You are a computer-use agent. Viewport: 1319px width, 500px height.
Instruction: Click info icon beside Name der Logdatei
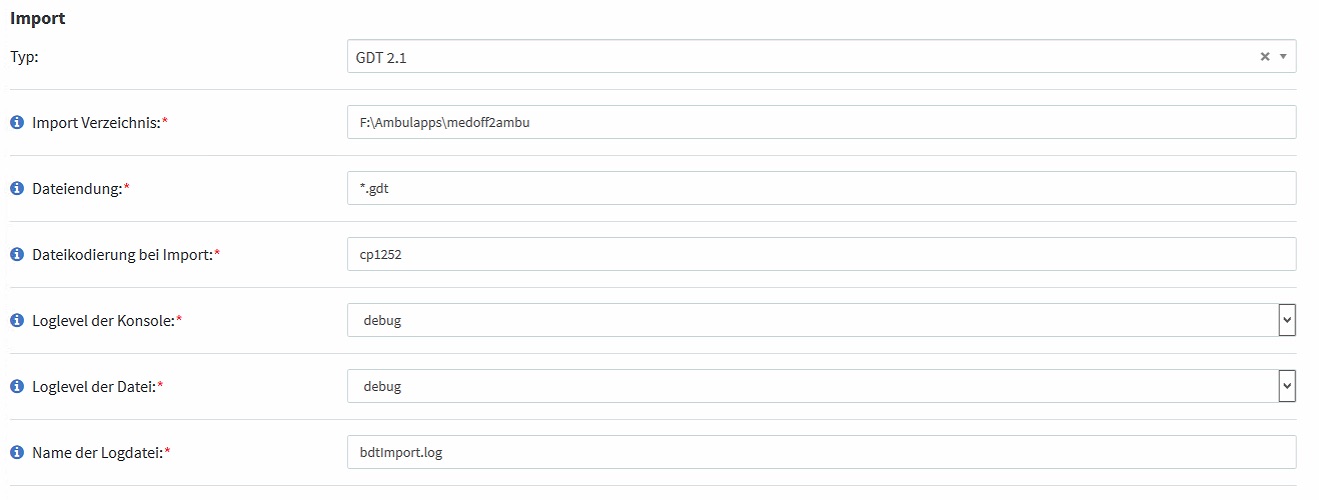(17, 453)
